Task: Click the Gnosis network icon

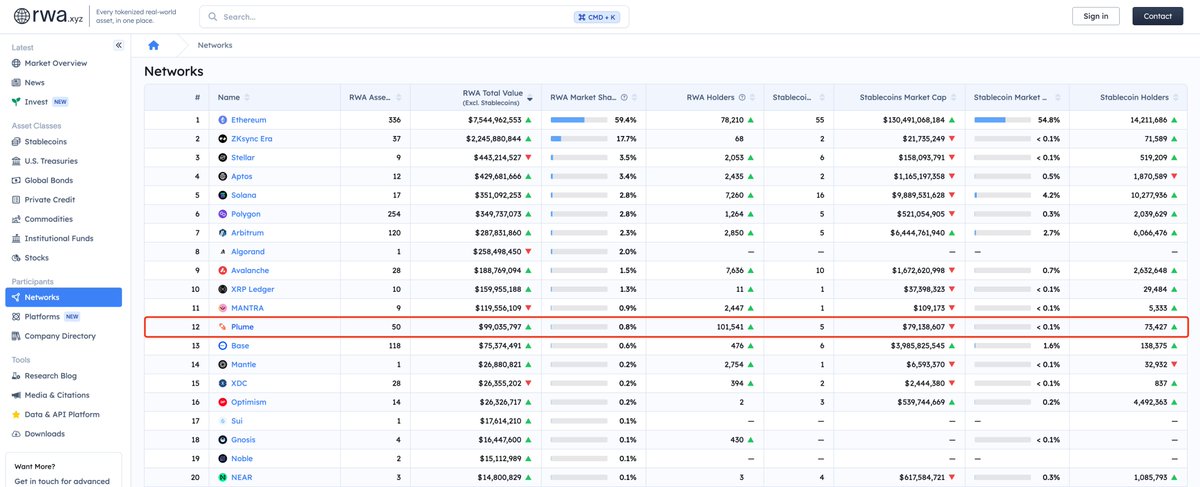Action: [223, 440]
